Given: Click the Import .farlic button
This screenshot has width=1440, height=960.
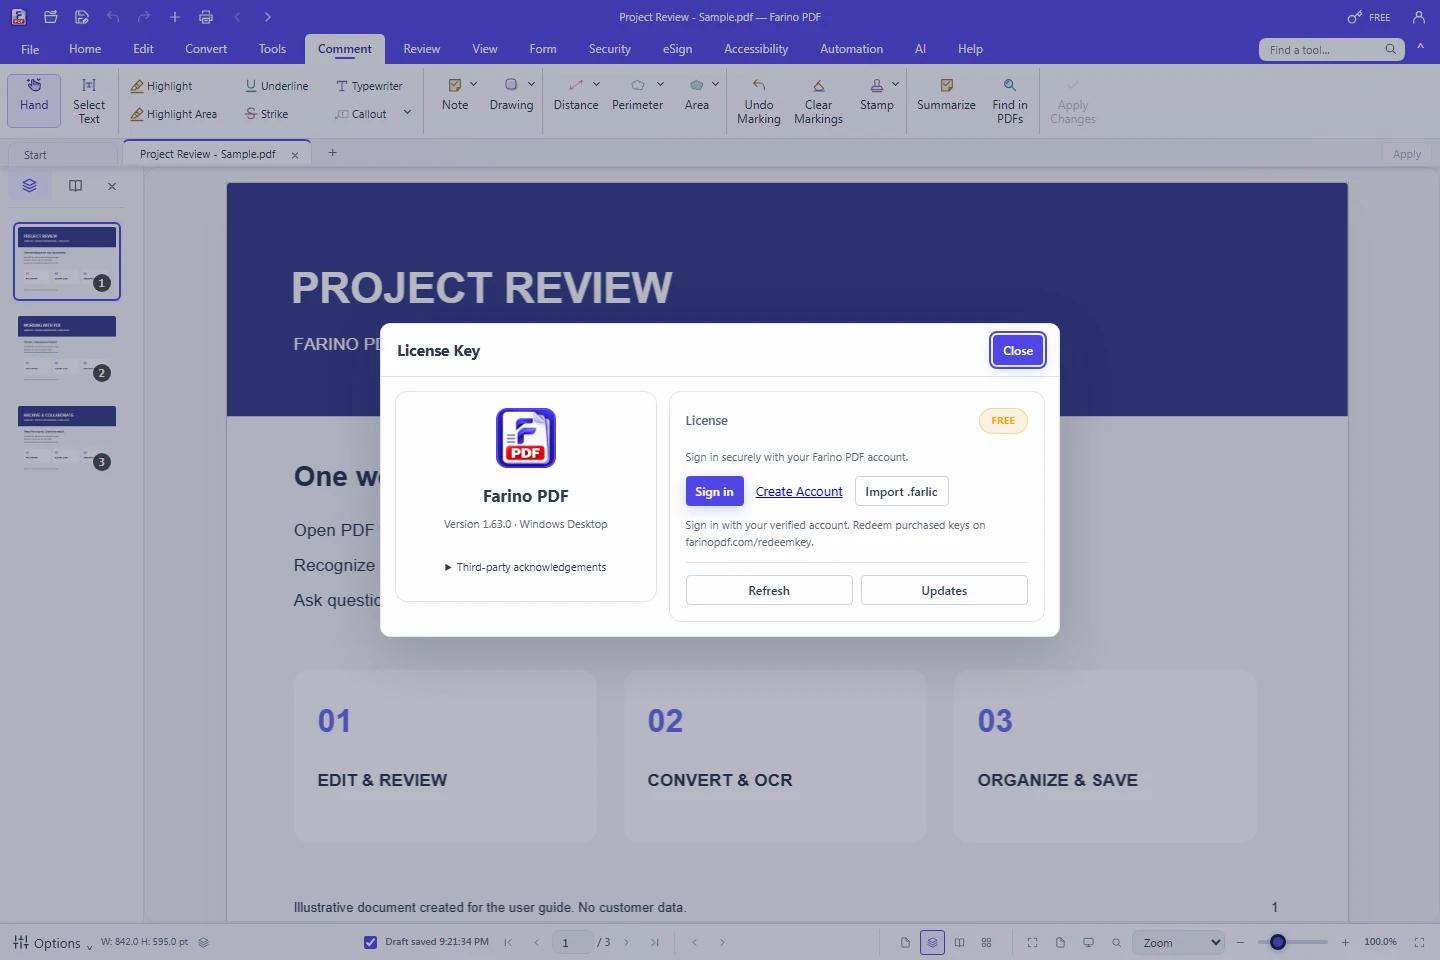Looking at the screenshot, I should [x=901, y=491].
